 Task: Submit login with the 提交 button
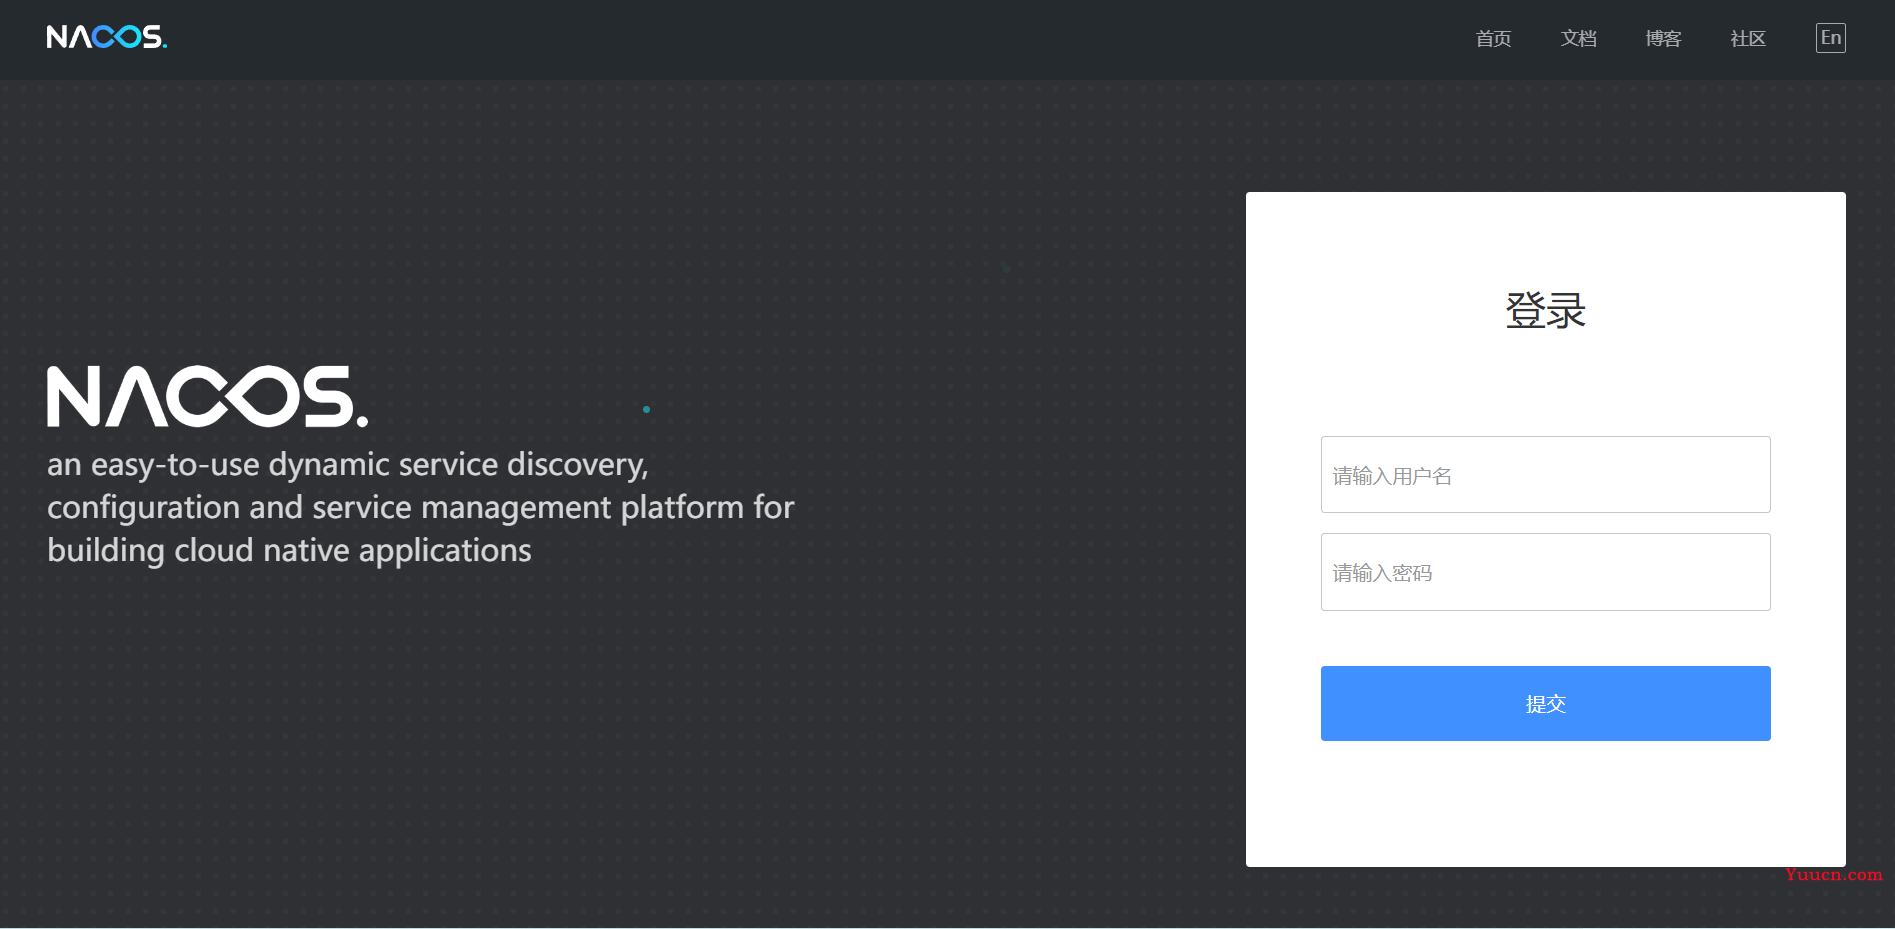pyautogui.click(x=1545, y=704)
